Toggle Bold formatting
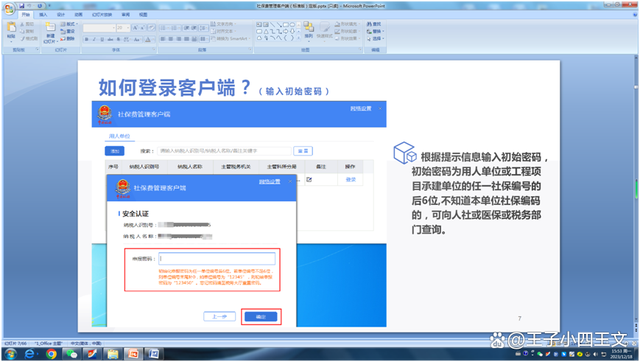The image size is (640, 362). [87, 40]
